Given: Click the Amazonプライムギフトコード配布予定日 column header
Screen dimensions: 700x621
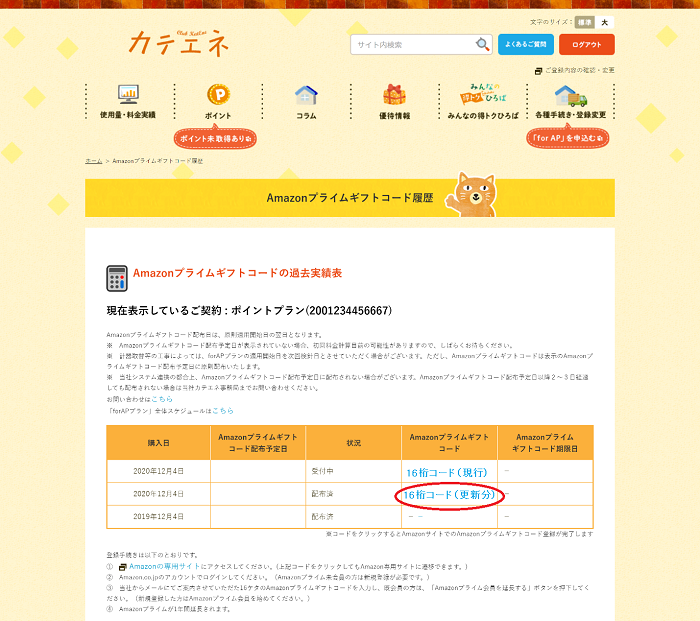Looking at the screenshot, I should [x=258, y=443].
